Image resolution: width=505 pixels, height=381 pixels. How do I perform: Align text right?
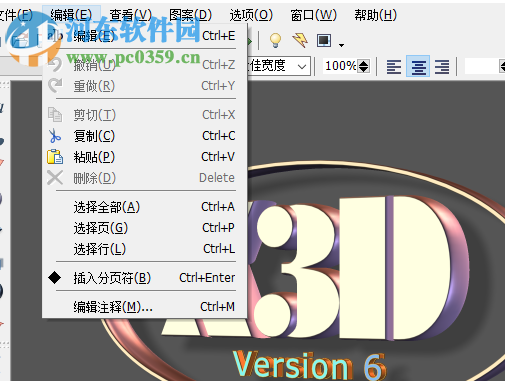(442, 66)
